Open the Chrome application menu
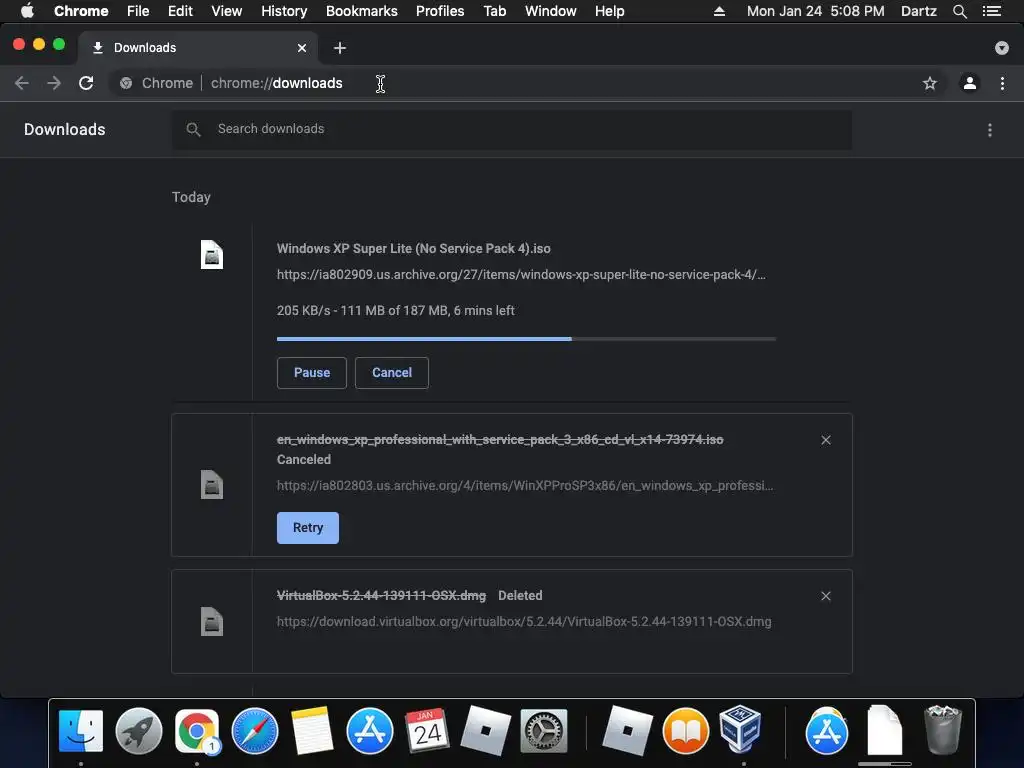 point(81,11)
